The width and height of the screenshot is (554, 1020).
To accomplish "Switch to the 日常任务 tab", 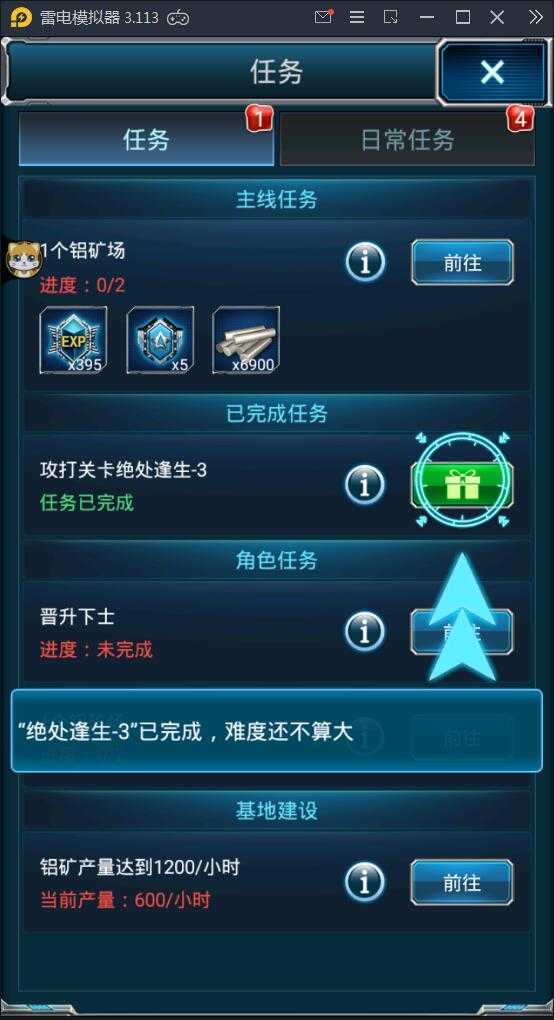I will pyautogui.click(x=407, y=140).
